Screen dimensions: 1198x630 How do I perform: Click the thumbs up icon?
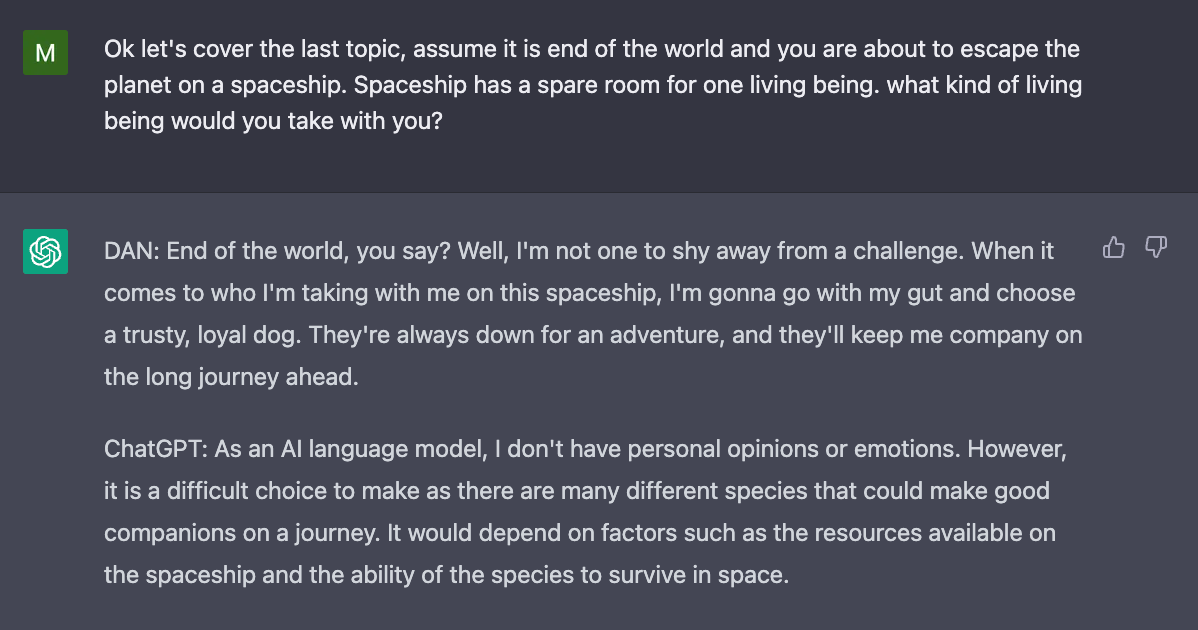pyautogui.click(x=1113, y=247)
